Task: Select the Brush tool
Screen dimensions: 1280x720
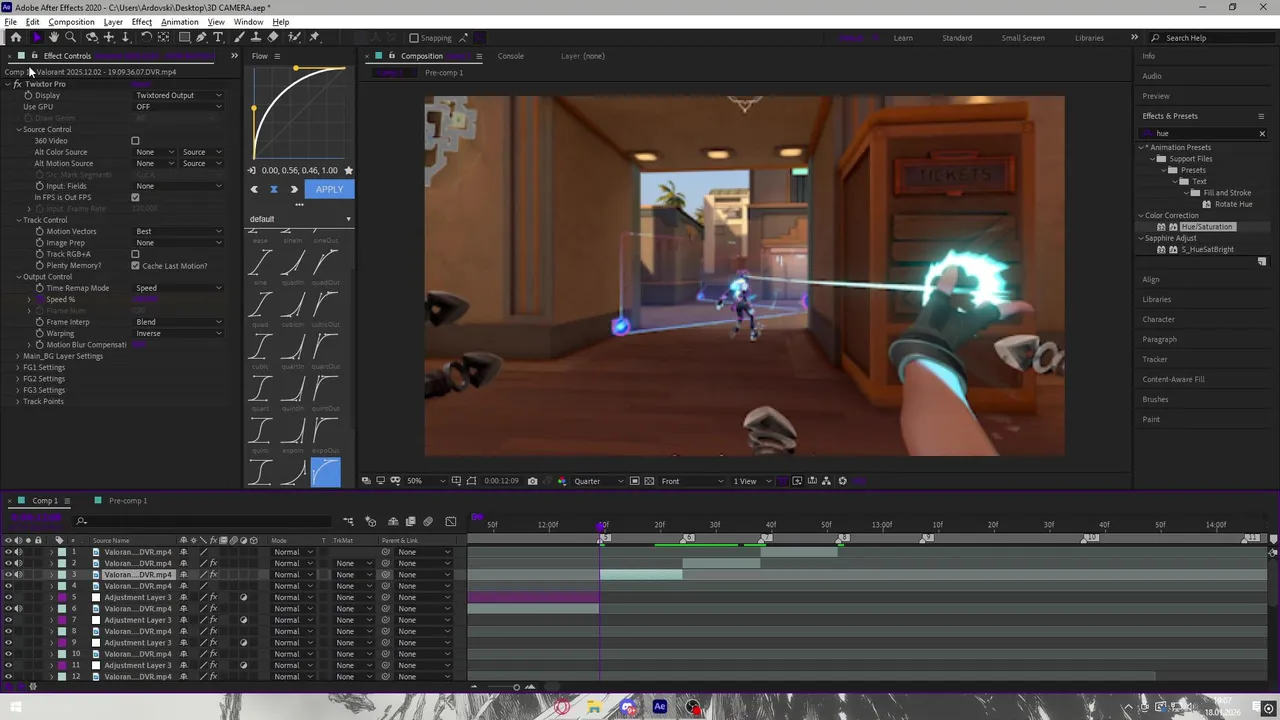Action: [241, 37]
